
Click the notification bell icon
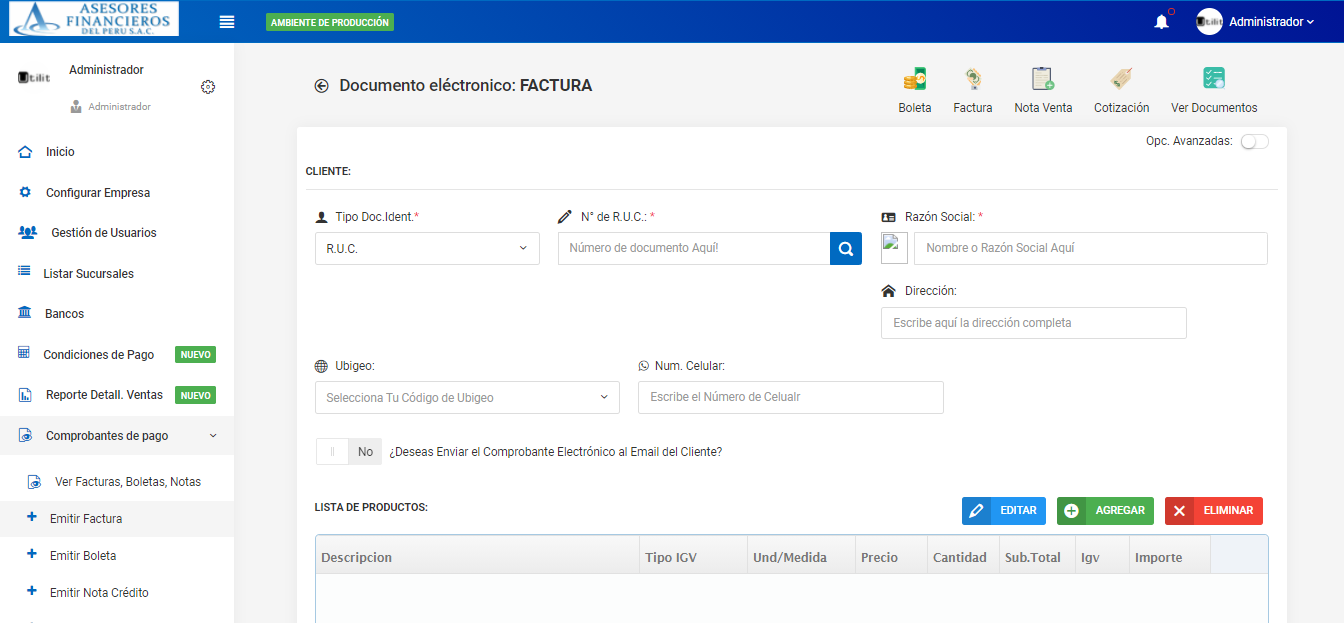tap(1161, 22)
